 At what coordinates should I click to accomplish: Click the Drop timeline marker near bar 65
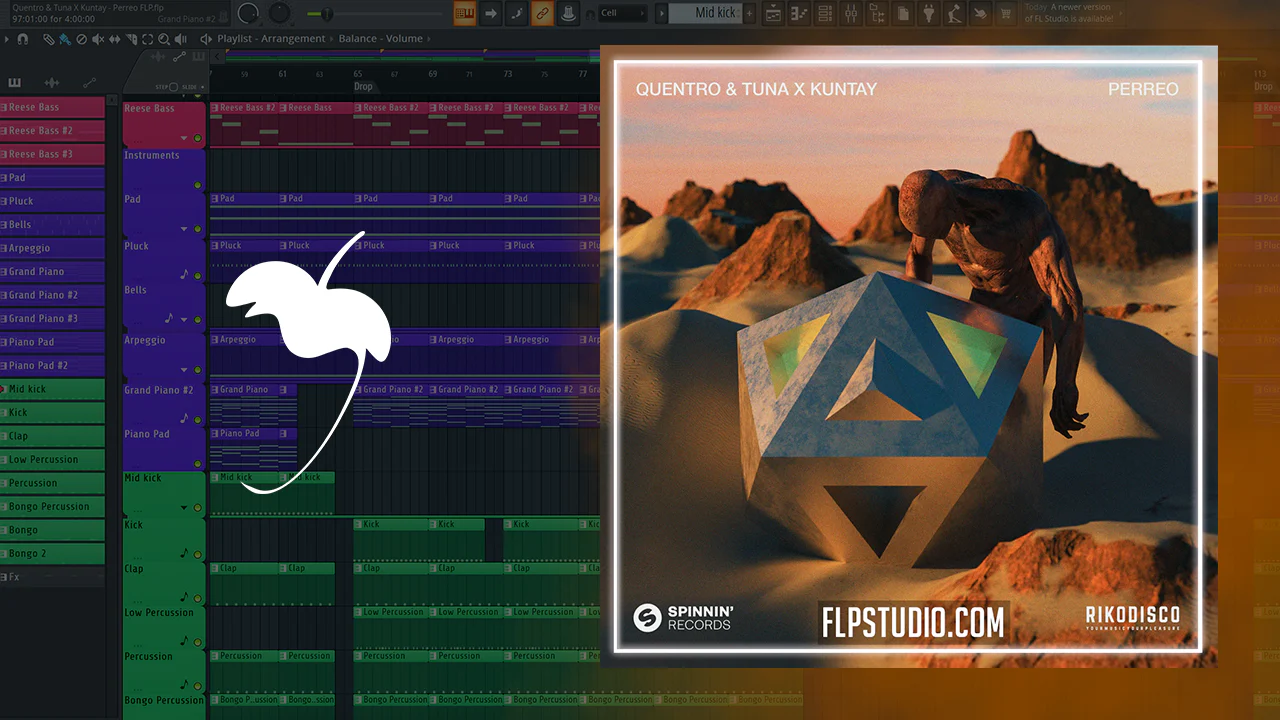click(363, 87)
